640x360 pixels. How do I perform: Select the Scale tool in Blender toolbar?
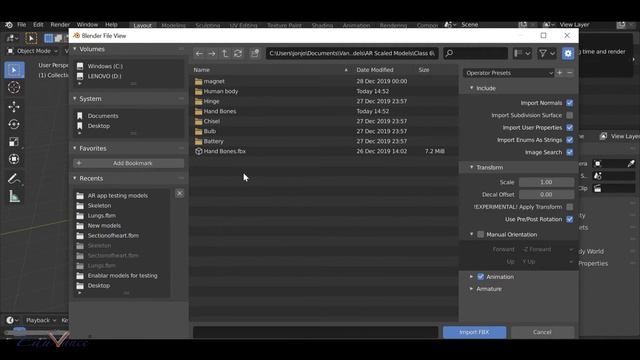tap(14, 142)
